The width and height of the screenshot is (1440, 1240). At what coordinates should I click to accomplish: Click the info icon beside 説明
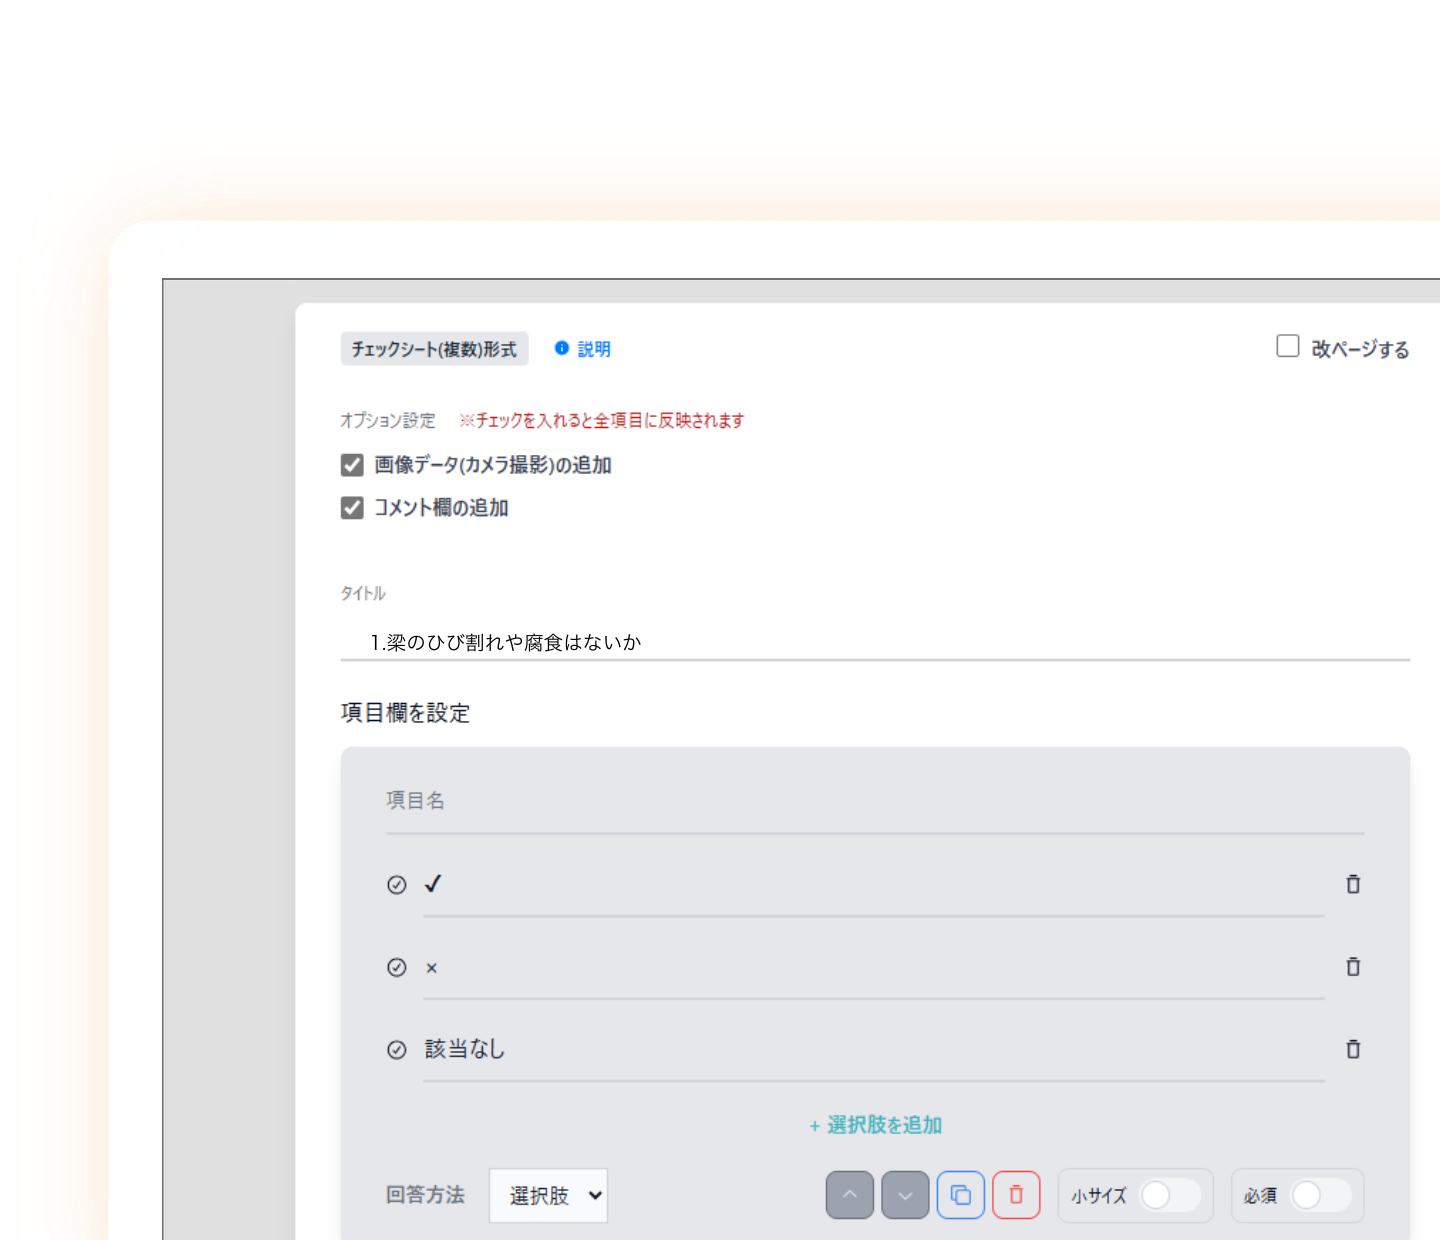pyautogui.click(x=562, y=348)
